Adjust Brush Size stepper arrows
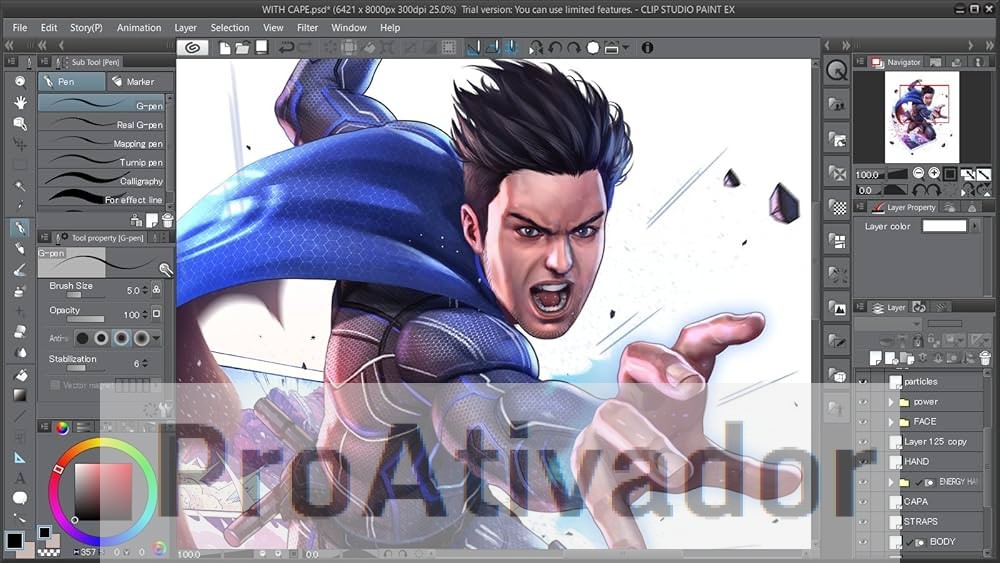Image resolution: width=1000 pixels, height=563 pixels. coord(145,290)
